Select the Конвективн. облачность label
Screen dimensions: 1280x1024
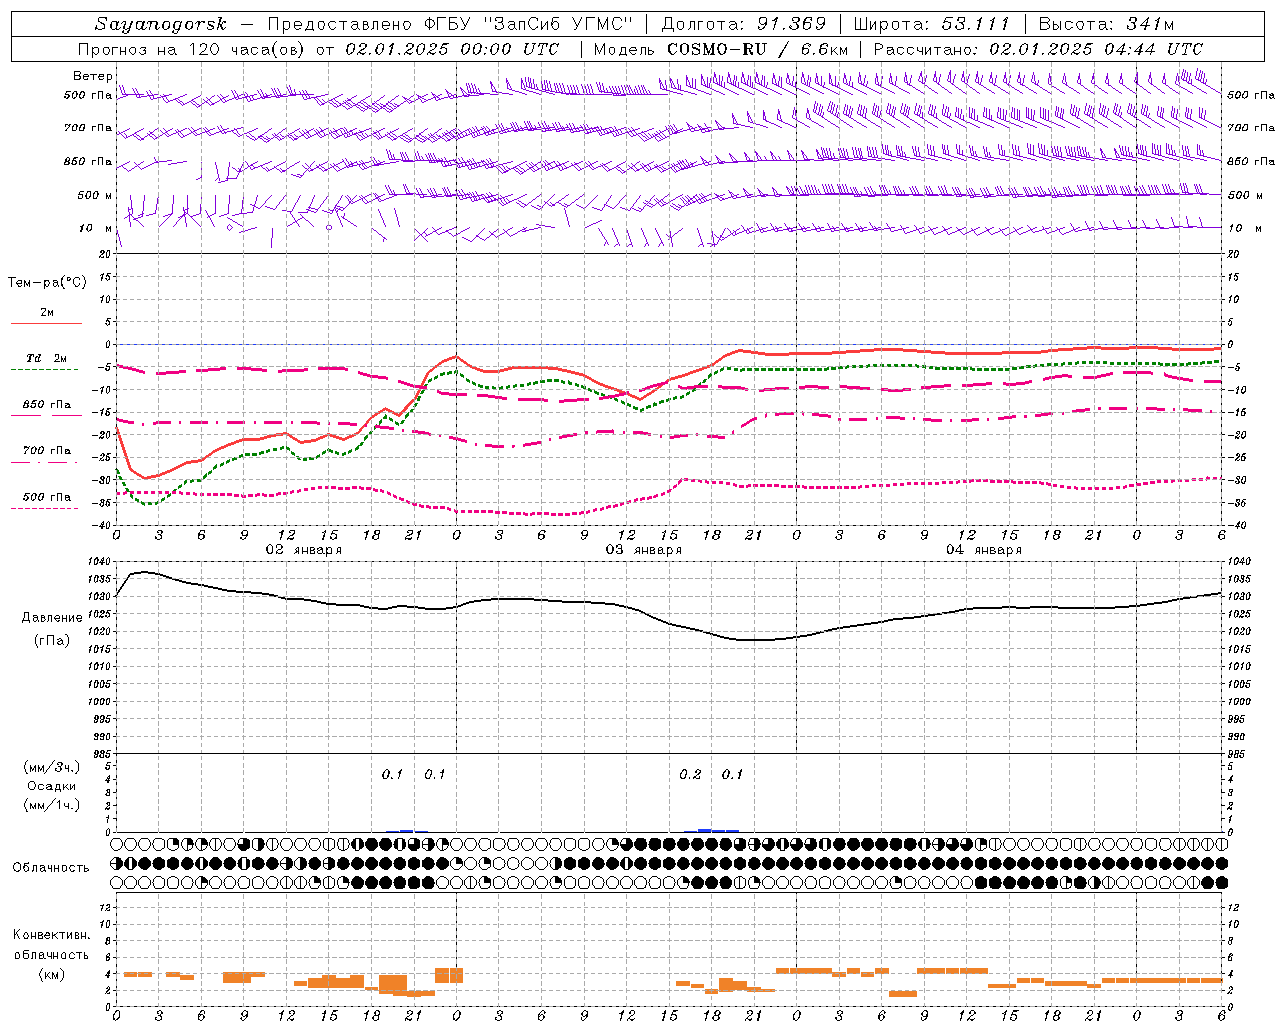tap(52, 945)
